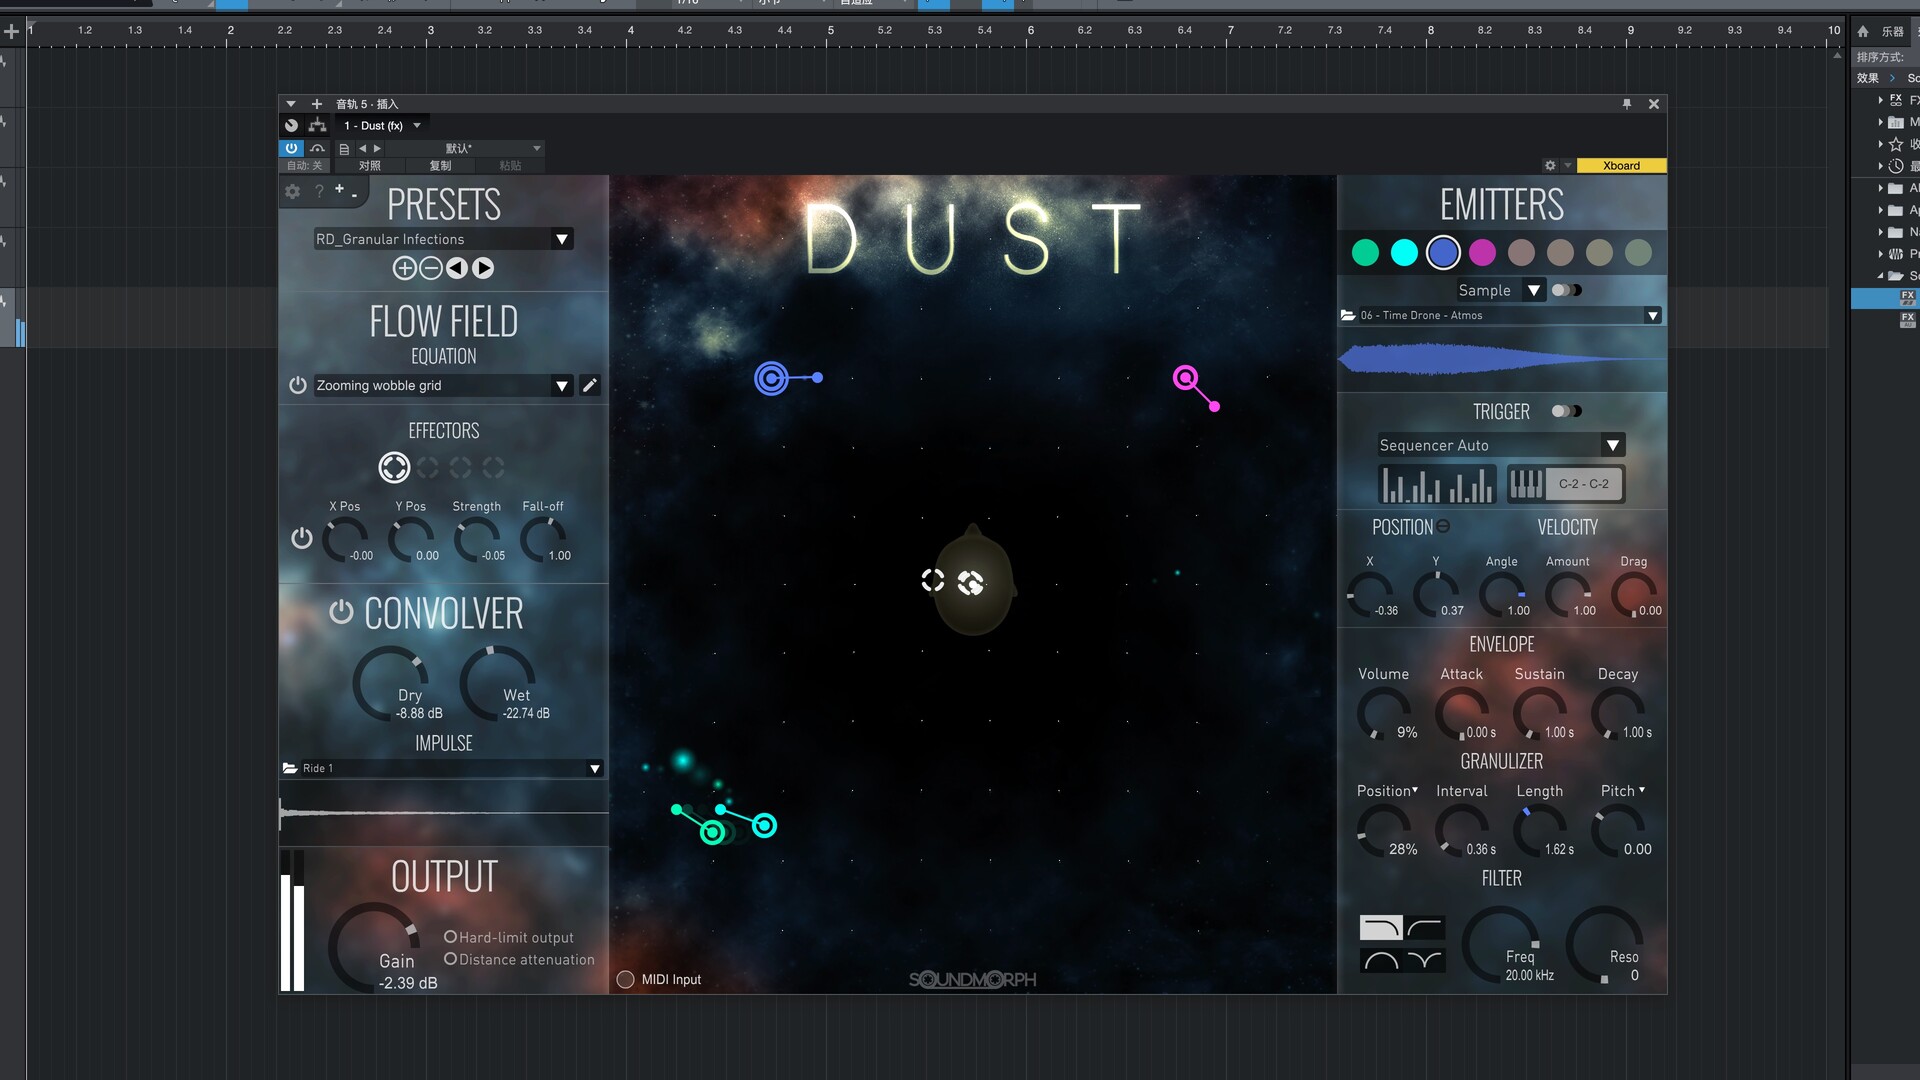Select the magenta emitter color swatch

tap(1482, 253)
